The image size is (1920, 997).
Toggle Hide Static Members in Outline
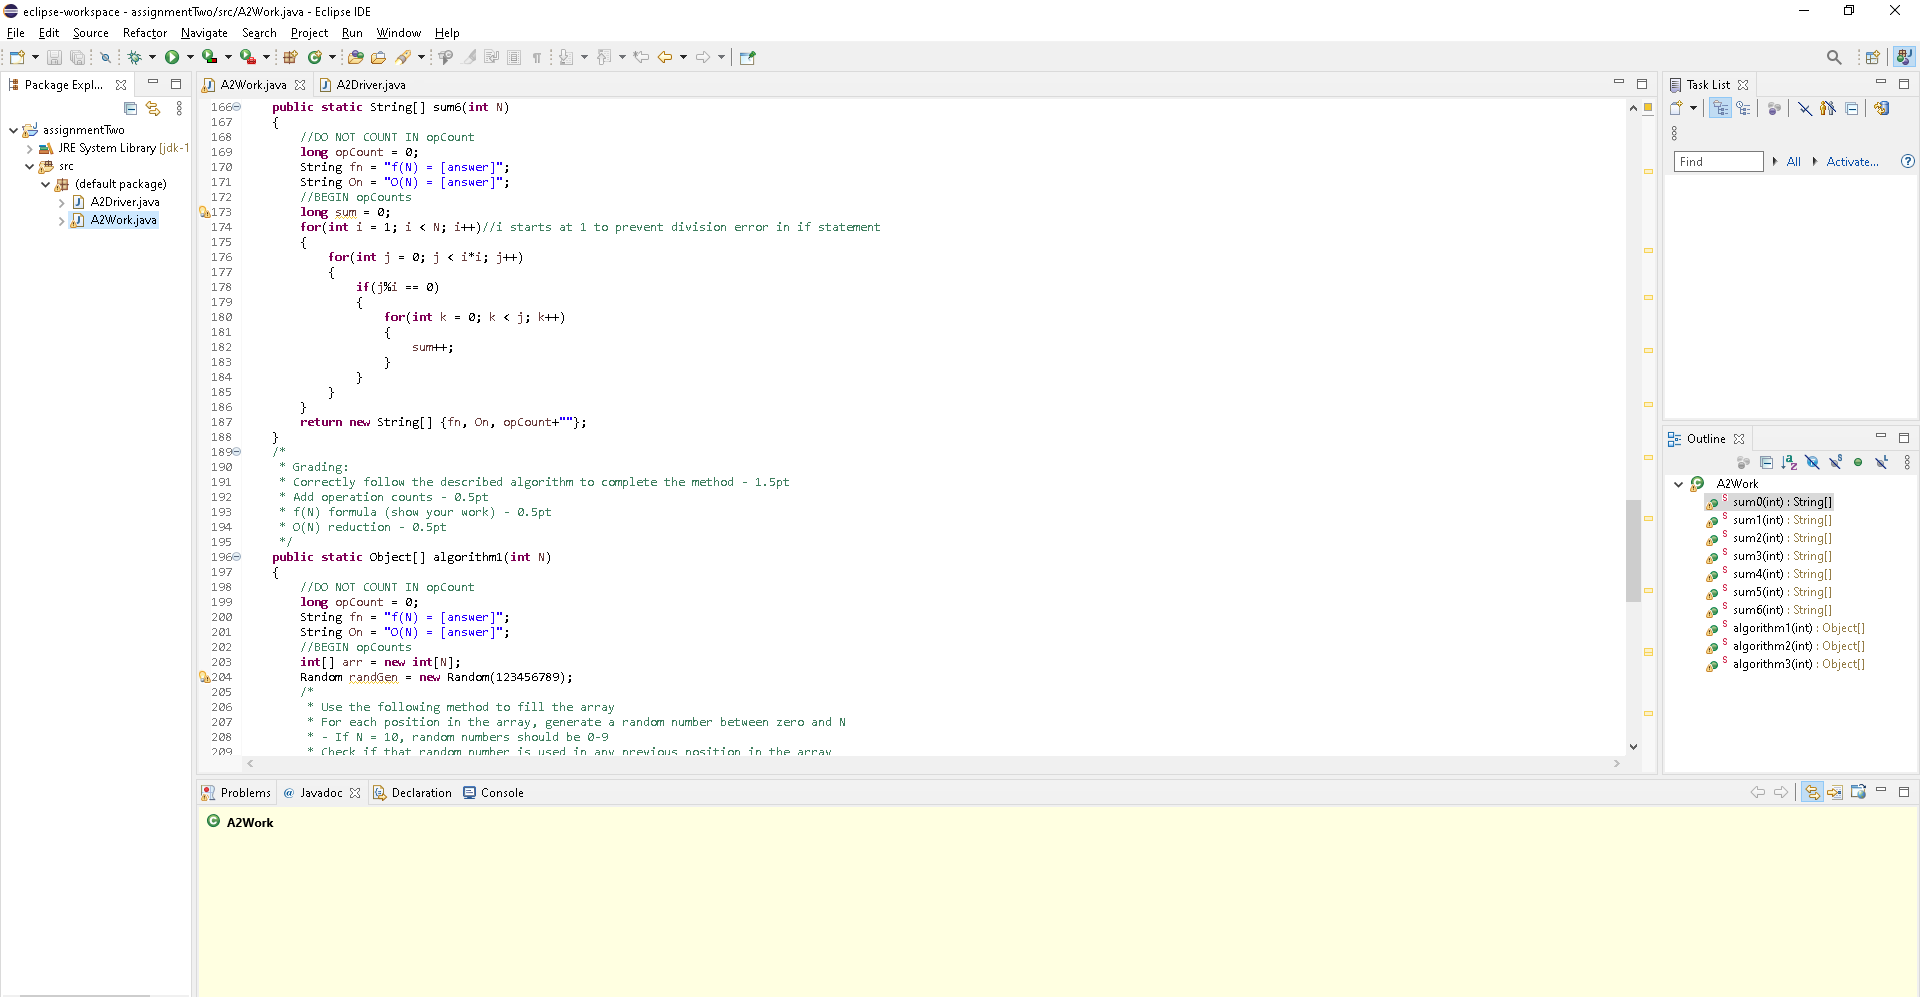coord(1835,462)
